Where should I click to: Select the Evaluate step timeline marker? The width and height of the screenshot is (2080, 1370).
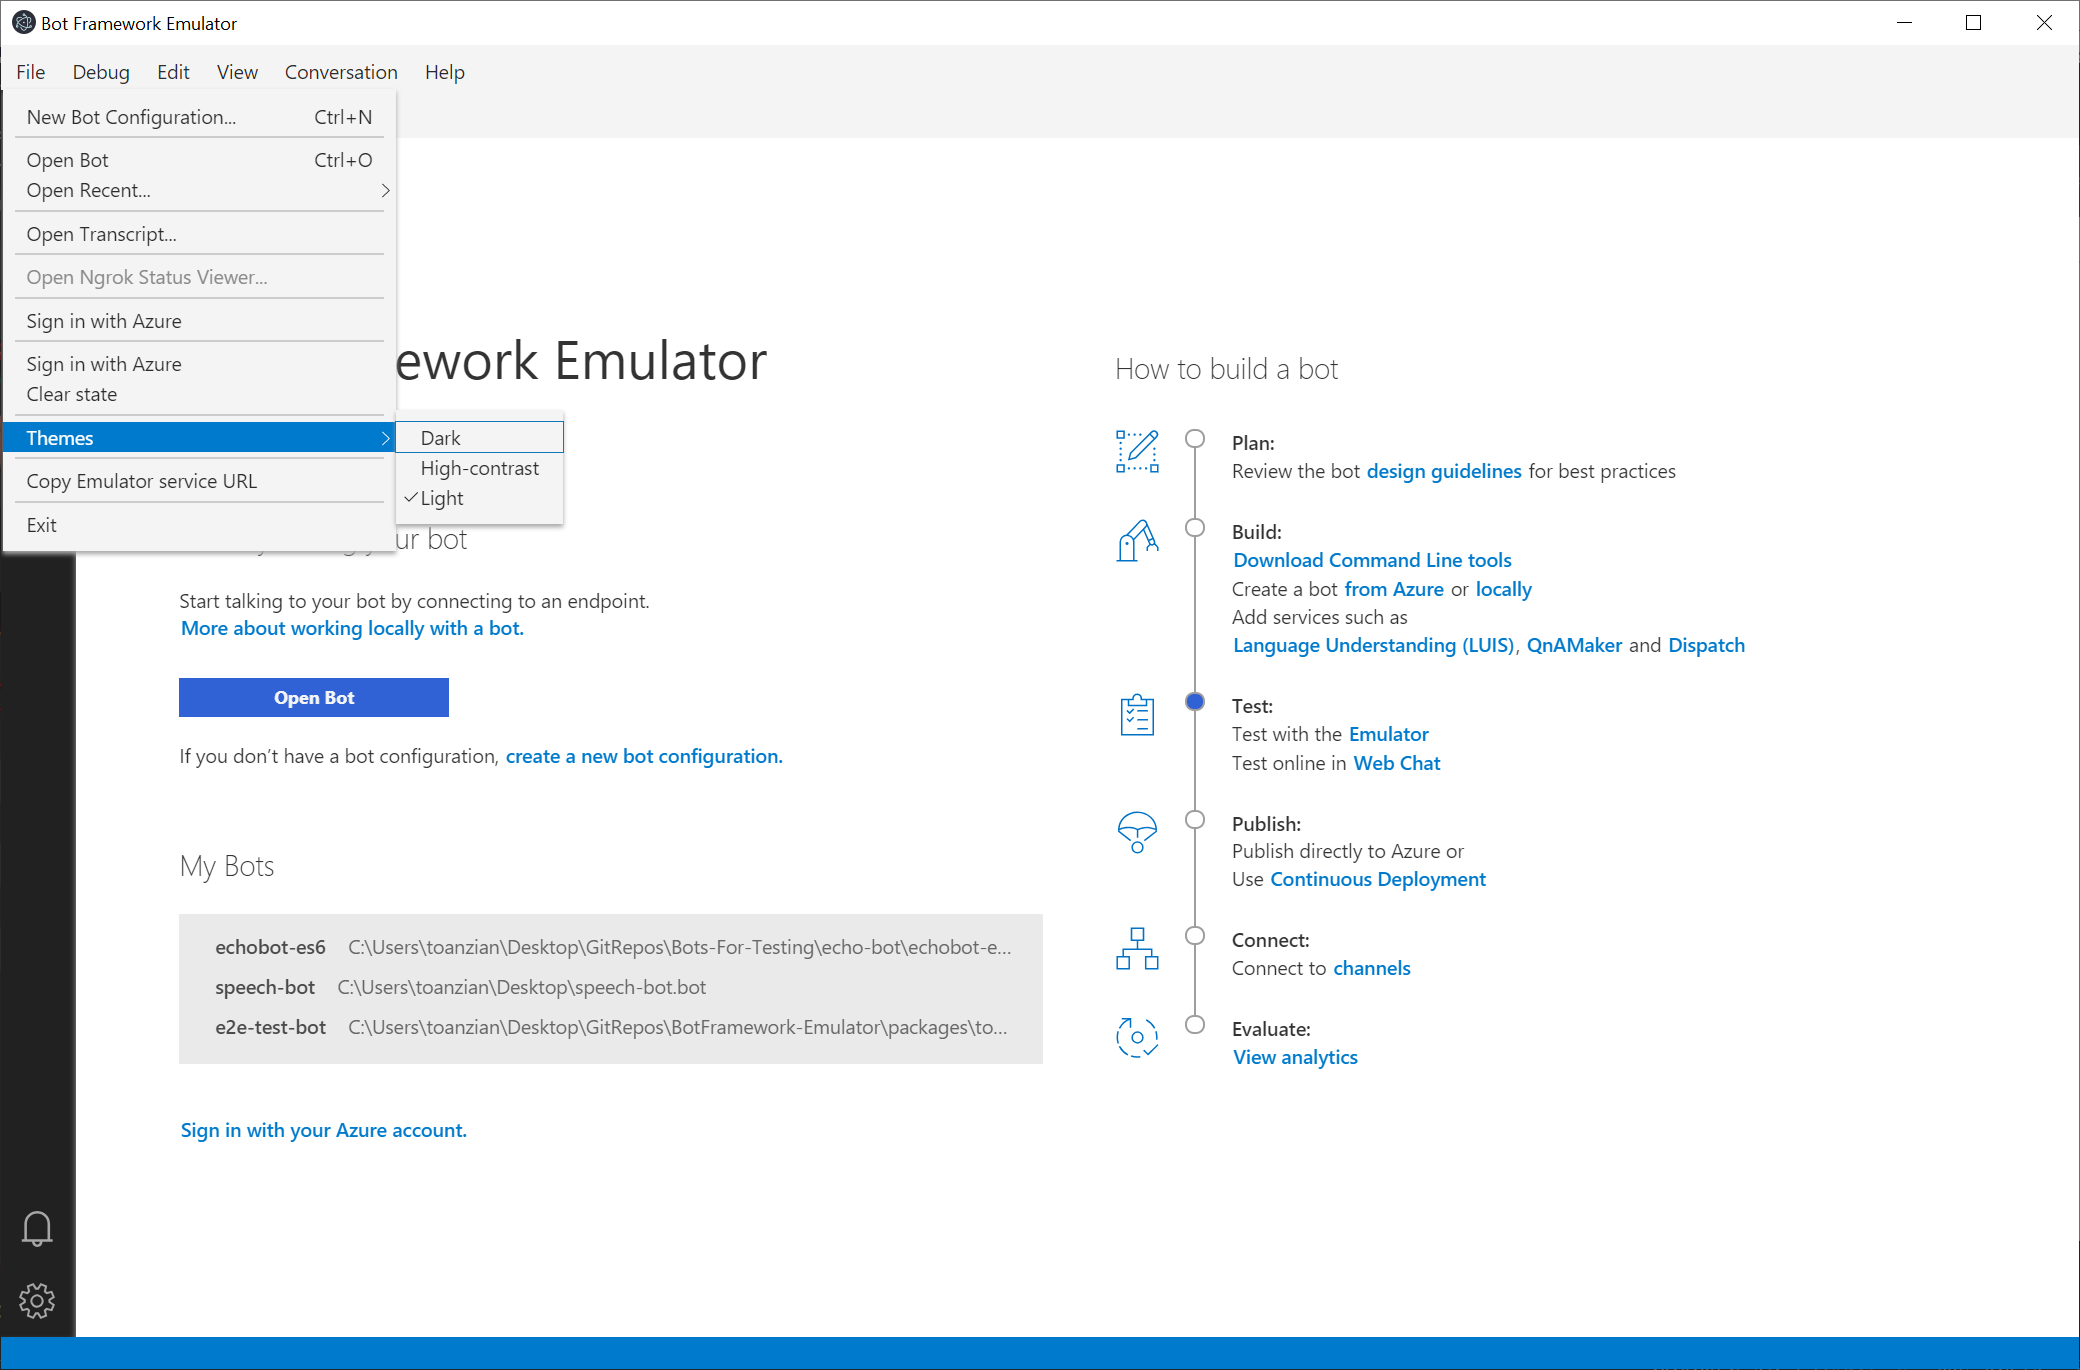(x=1194, y=1024)
